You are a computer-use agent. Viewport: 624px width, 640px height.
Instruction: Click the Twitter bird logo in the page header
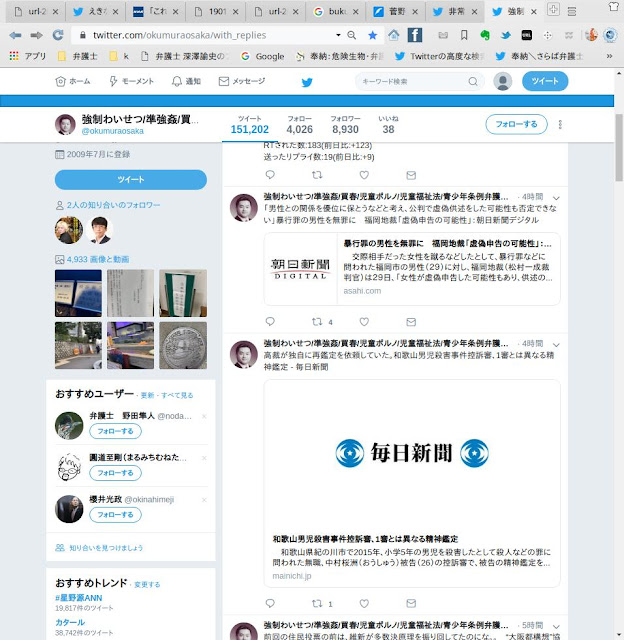(307, 82)
